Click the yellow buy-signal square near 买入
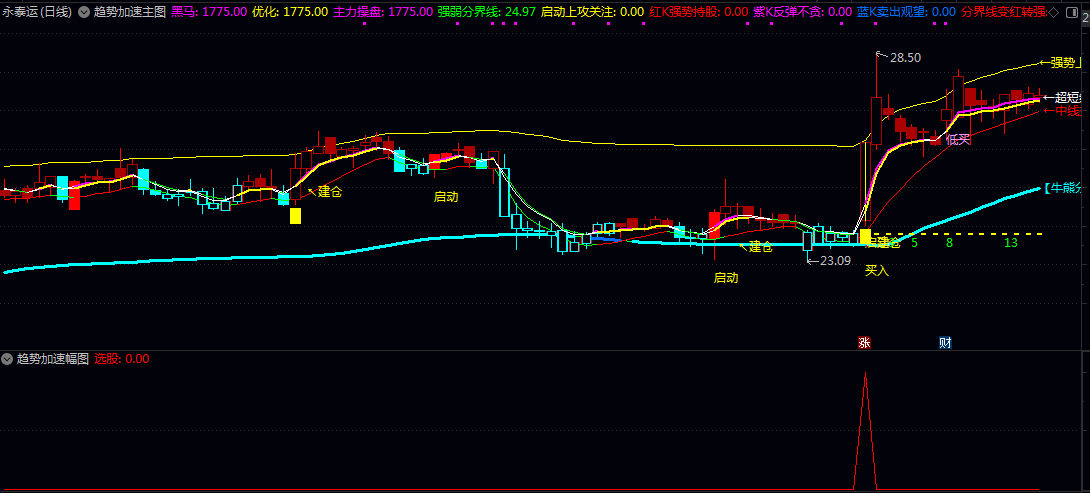This screenshot has height=493, width=1090. click(x=865, y=236)
